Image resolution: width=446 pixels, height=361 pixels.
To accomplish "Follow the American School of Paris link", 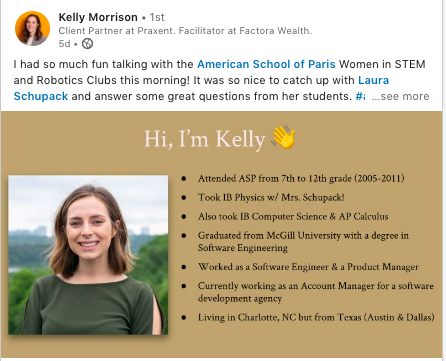I will pos(266,64).
